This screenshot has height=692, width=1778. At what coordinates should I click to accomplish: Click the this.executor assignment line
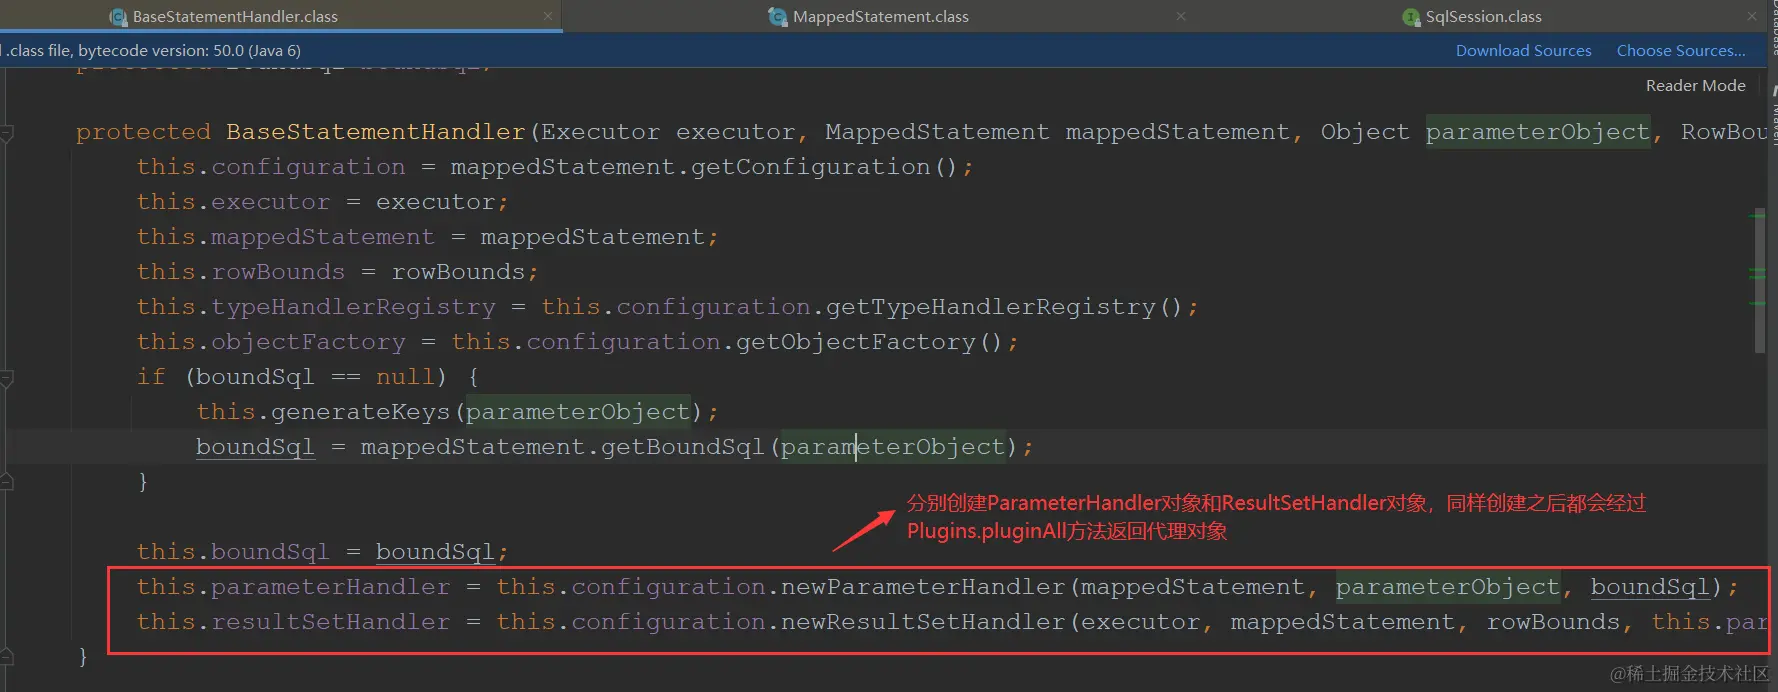point(322,202)
